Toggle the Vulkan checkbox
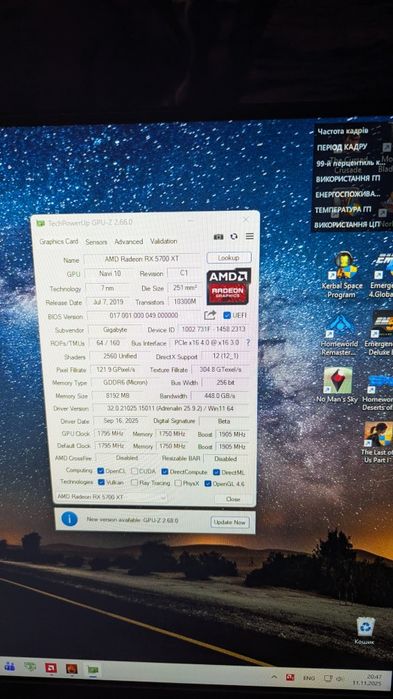Screen dimensions: 393x699 pos(101,482)
